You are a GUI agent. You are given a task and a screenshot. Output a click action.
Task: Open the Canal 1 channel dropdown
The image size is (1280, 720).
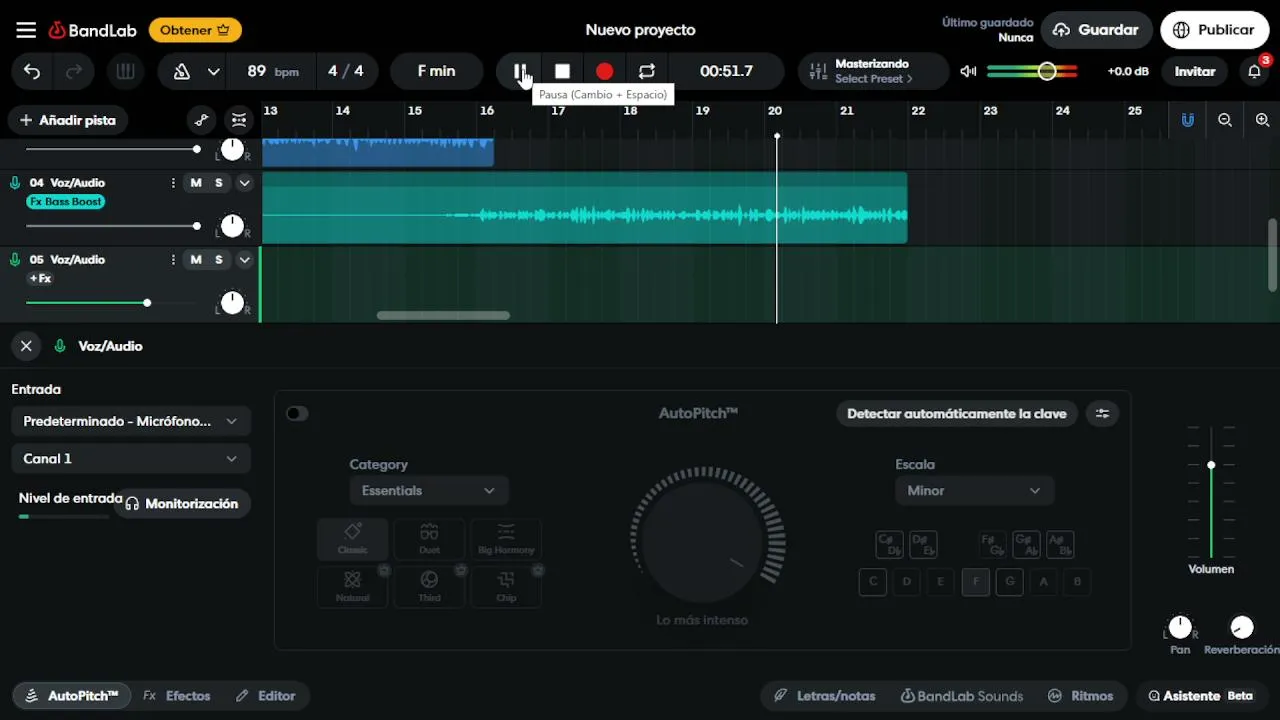(x=131, y=459)
